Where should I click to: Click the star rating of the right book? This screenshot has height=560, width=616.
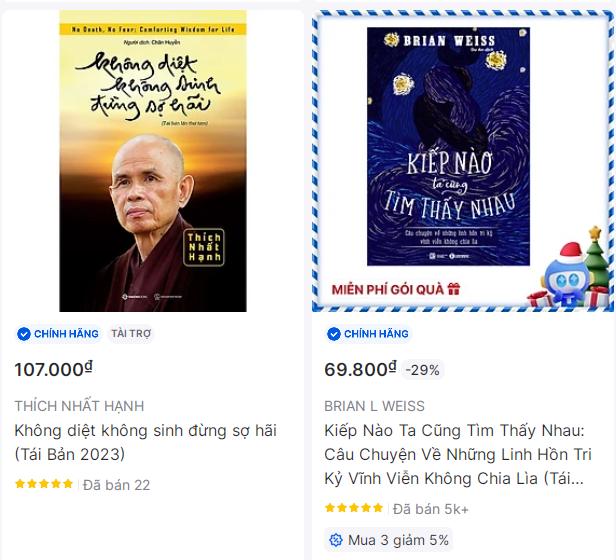354,508
